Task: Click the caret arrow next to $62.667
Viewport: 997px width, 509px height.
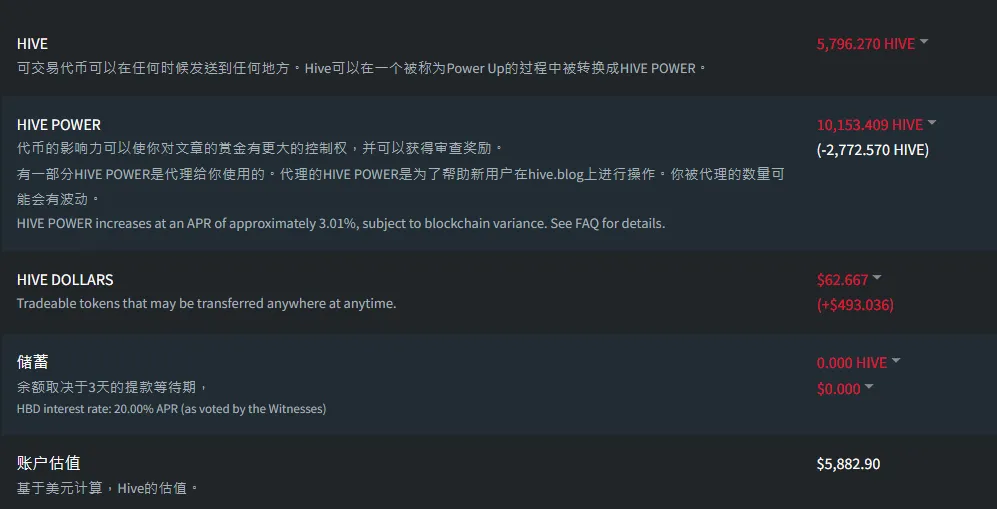Action: (877, 277)
